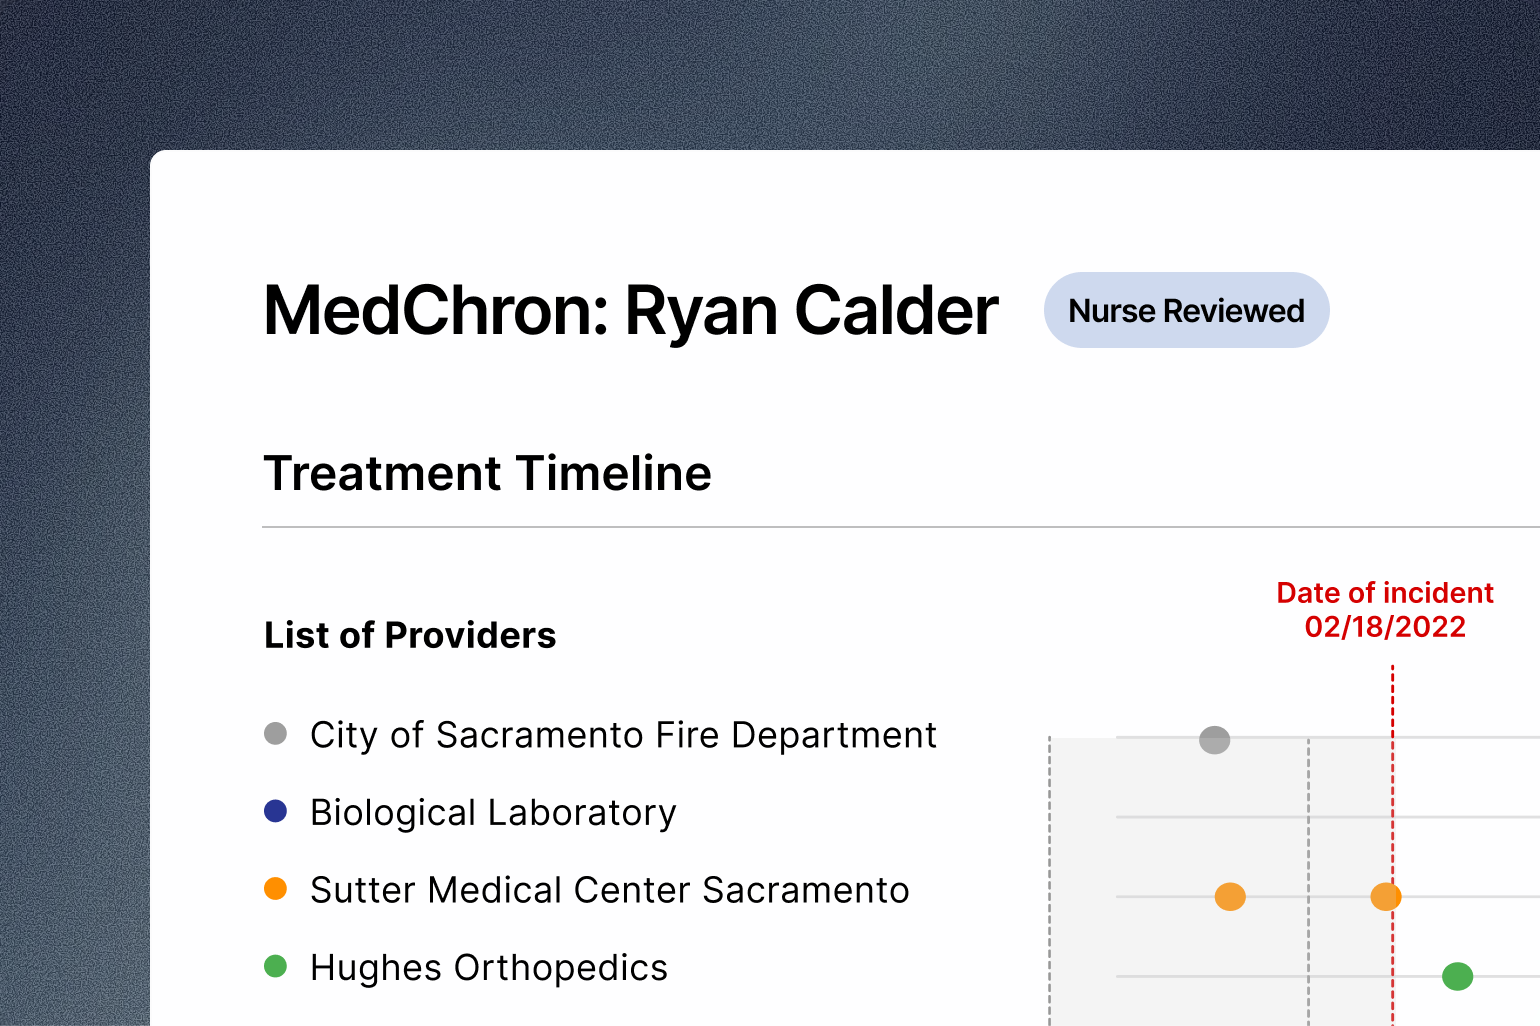
Task: Click the red Date of incident label
Action: point(1385,593)
